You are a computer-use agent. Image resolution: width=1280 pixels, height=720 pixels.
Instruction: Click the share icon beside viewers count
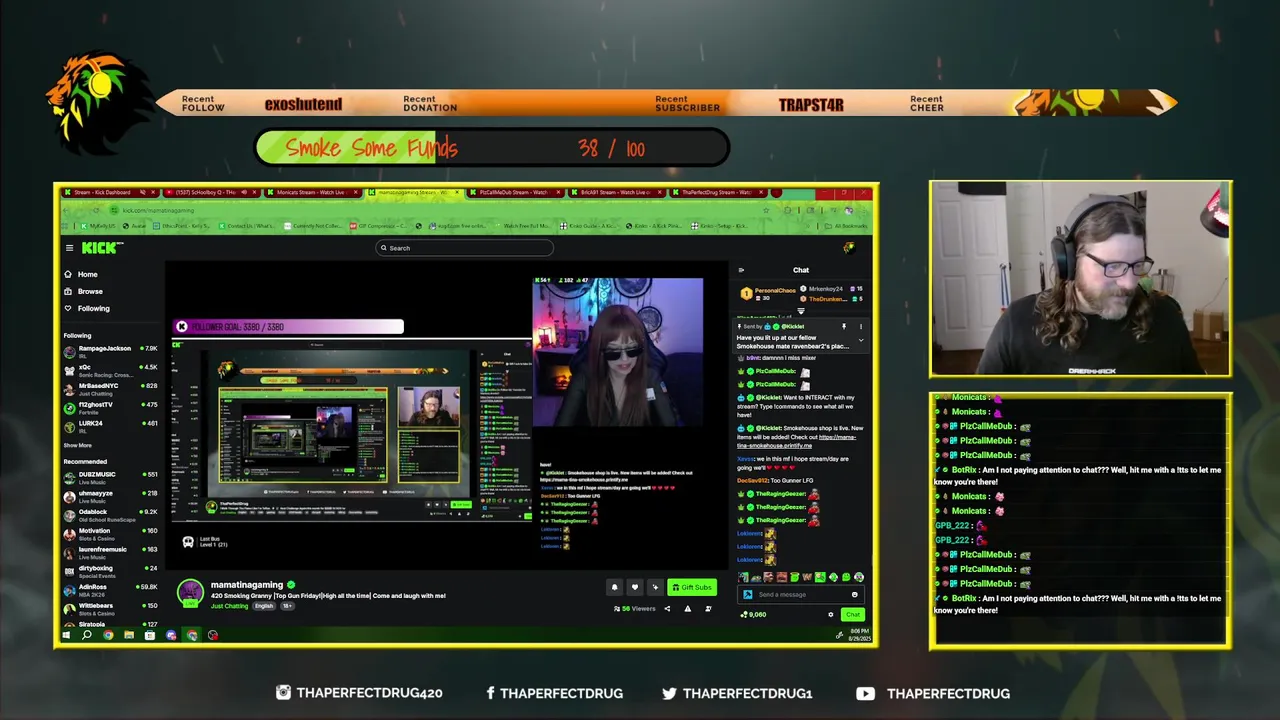point(667,609)
